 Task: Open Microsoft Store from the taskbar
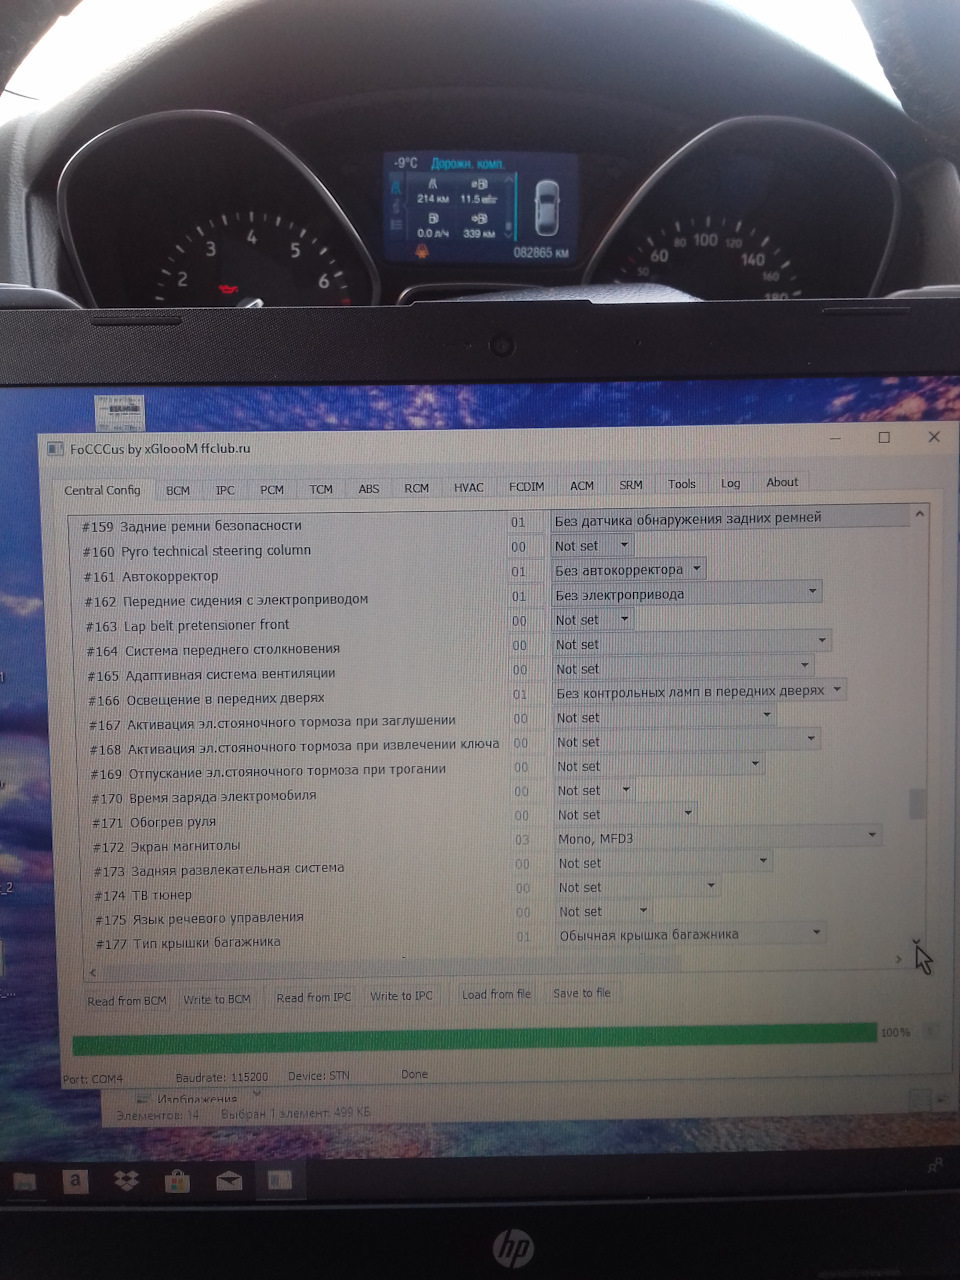click(x=177, y=1180)
